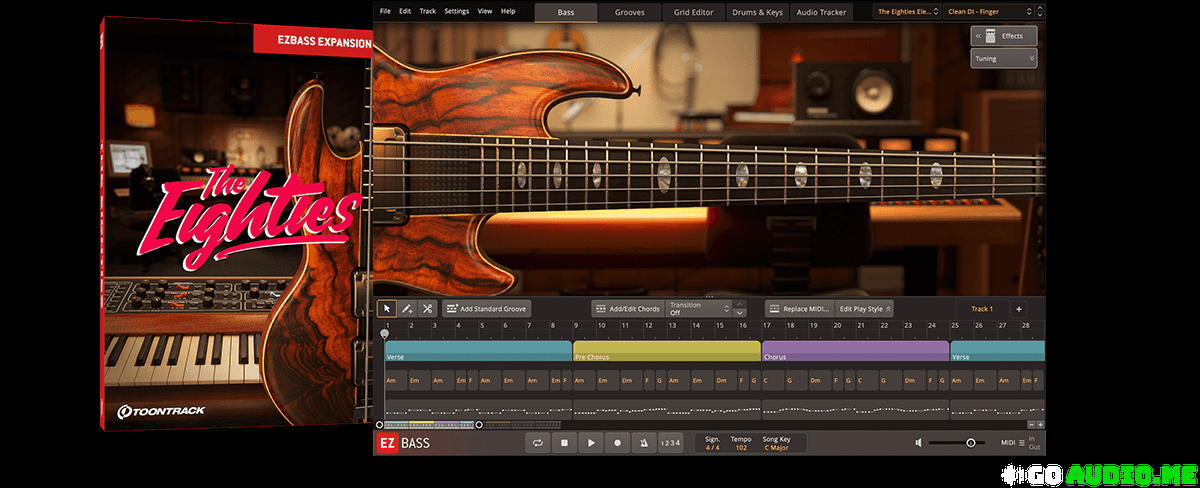Click the Add/Edit Chords button
1200x488 pixels.
pyautogui.click(x=627, y=309)
